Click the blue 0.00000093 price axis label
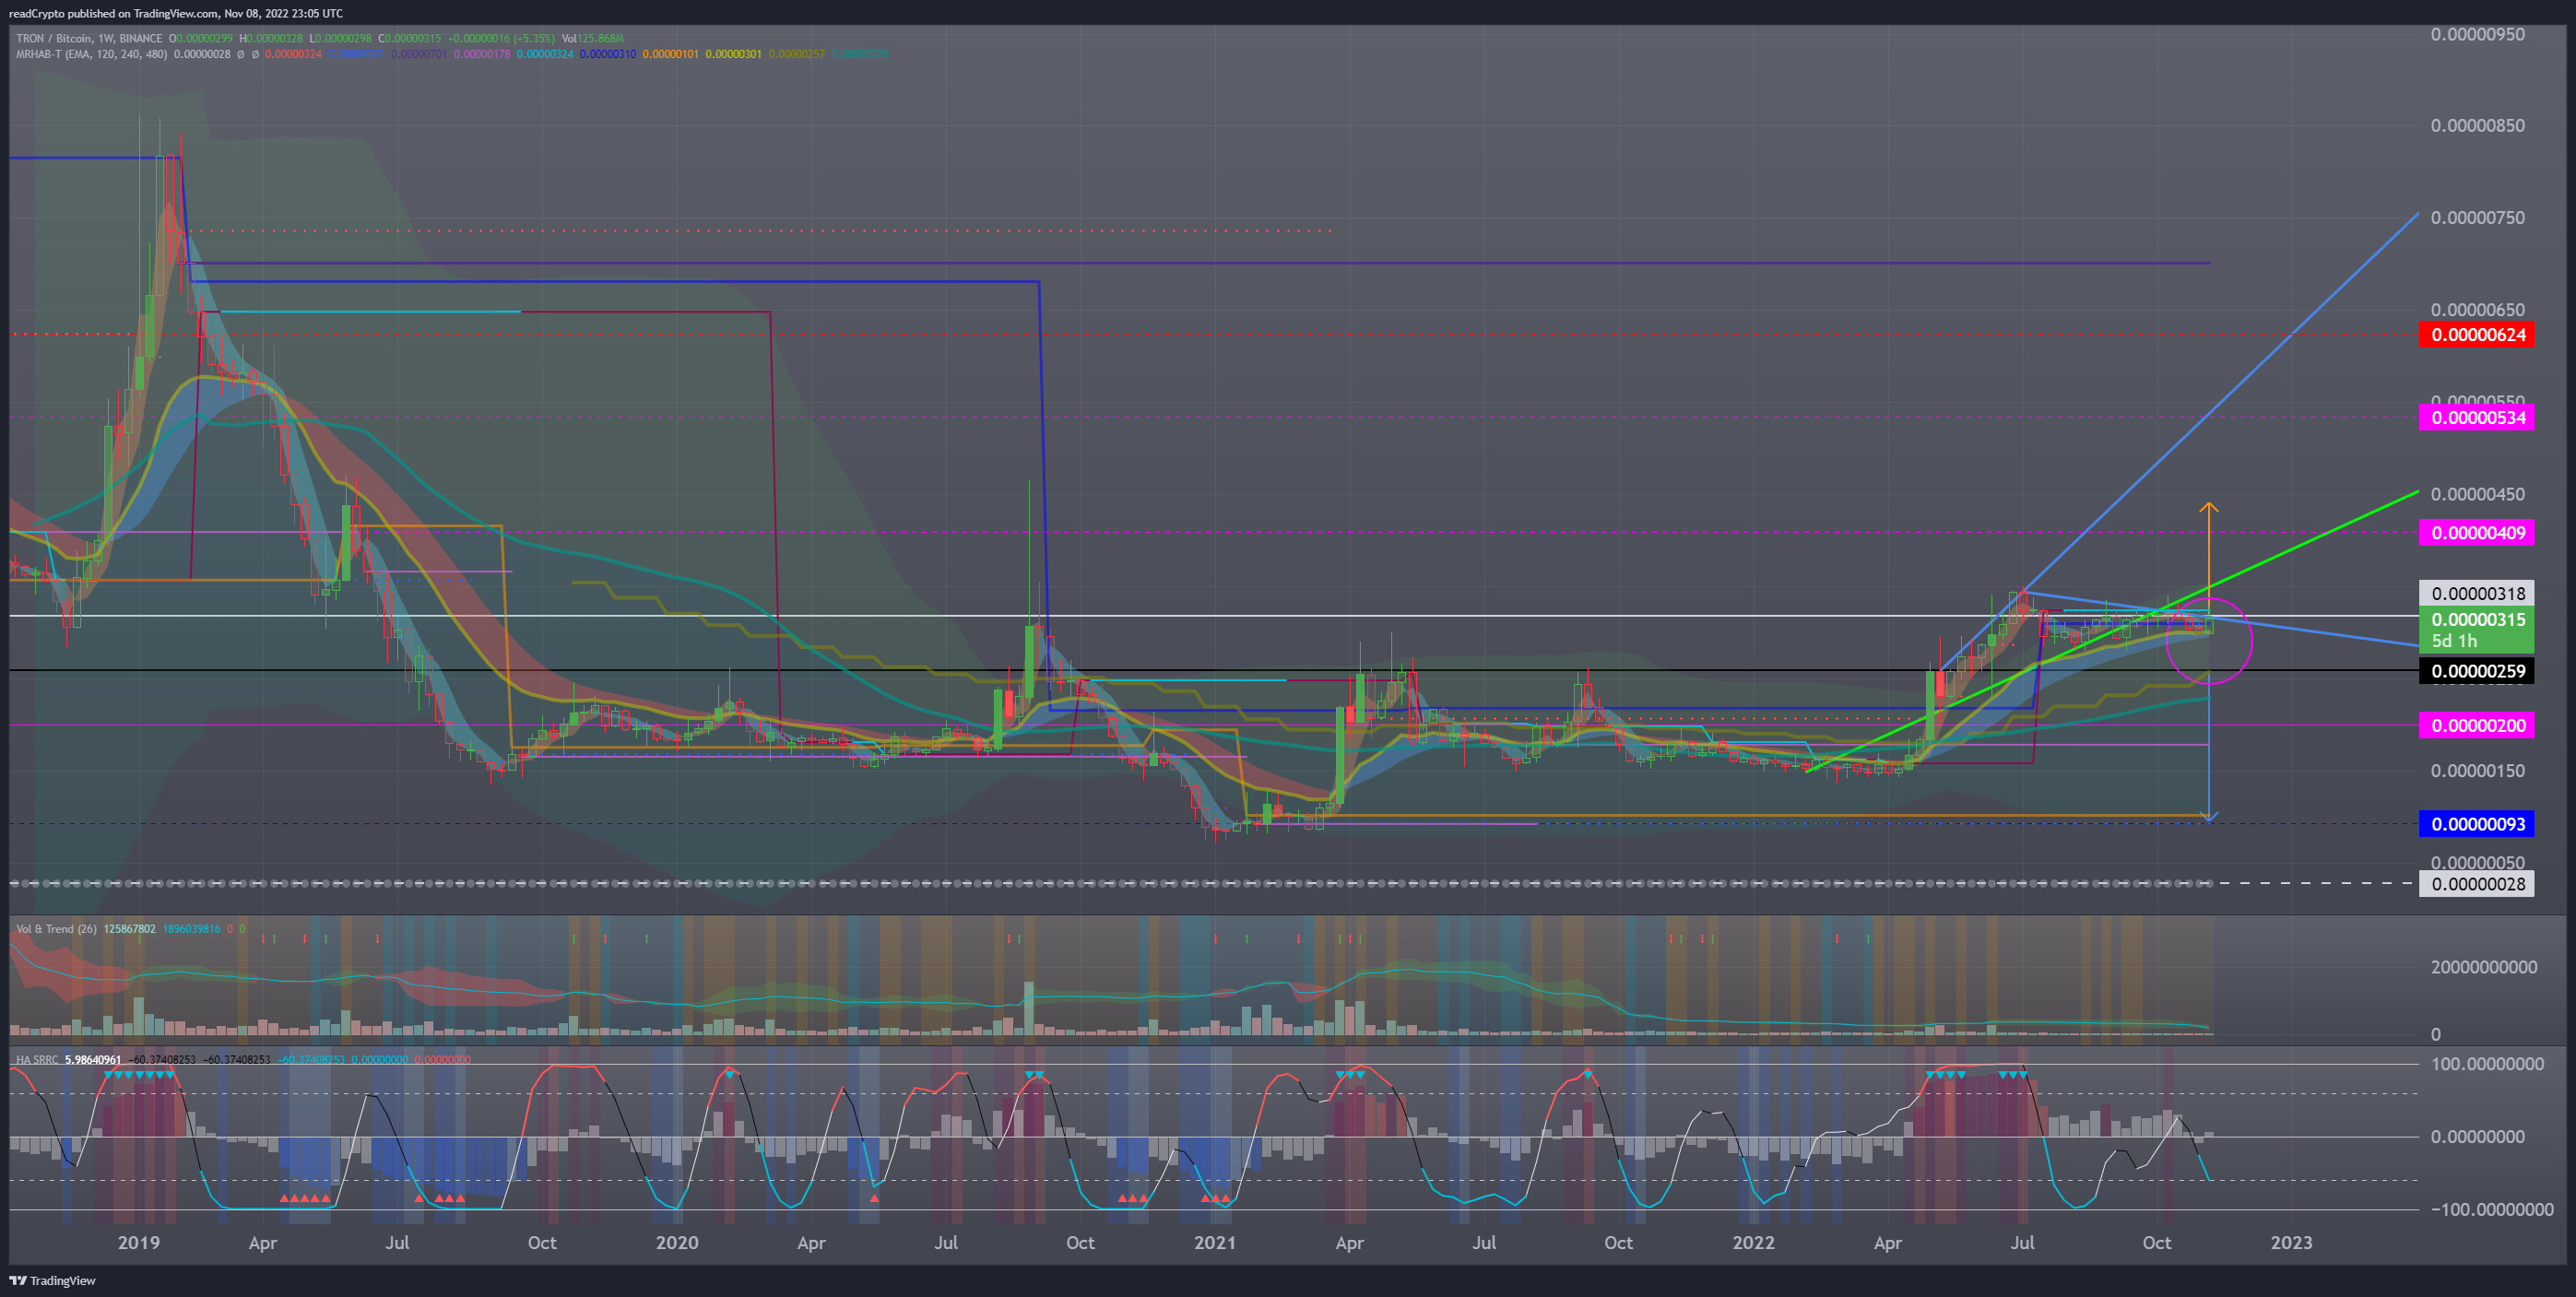The height and width of the screenshot is (1297, 2576). click(x=2477, y=824)
